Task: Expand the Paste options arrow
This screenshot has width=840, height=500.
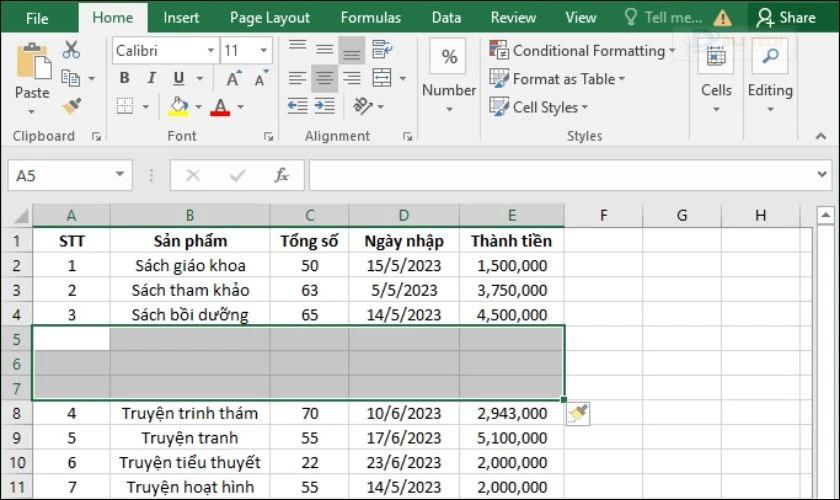Action: pyautogui.click(x=32, y=111)
